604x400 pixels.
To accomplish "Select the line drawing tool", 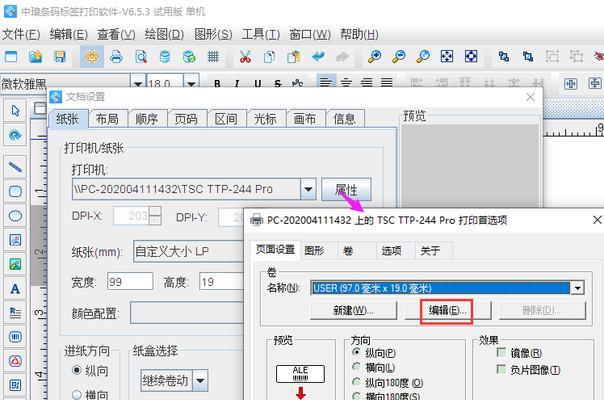I will [x=15, y=167].
